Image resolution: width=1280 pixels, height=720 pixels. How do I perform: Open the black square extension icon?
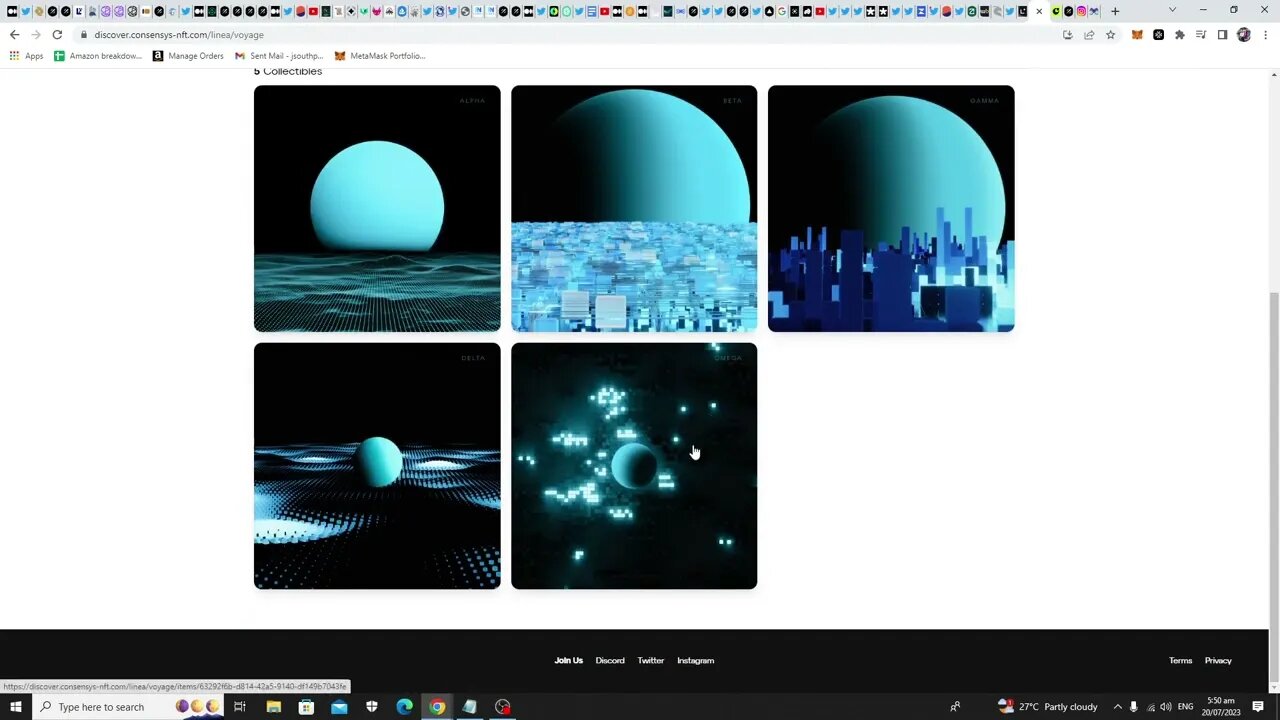click(x=1158, y=34)
